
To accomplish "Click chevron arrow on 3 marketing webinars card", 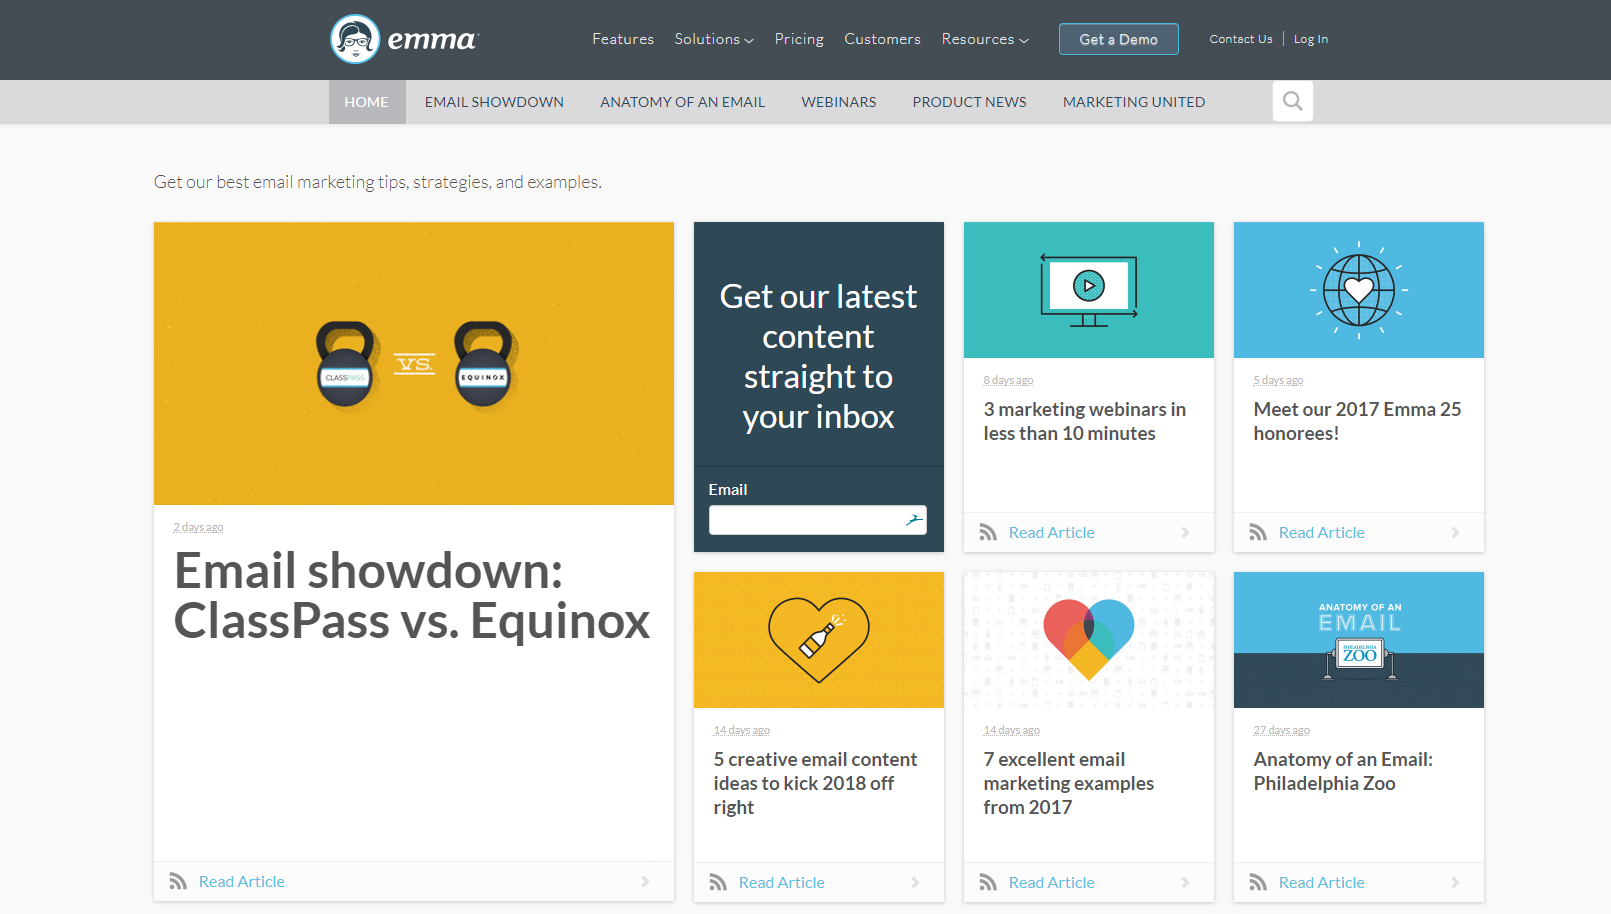I will click(x=1185, y=532).
